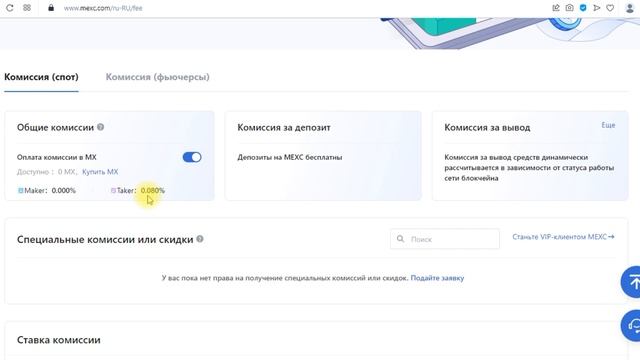
Task: Click the help icon beside Общие комиссии
Action: pos(100,127)
